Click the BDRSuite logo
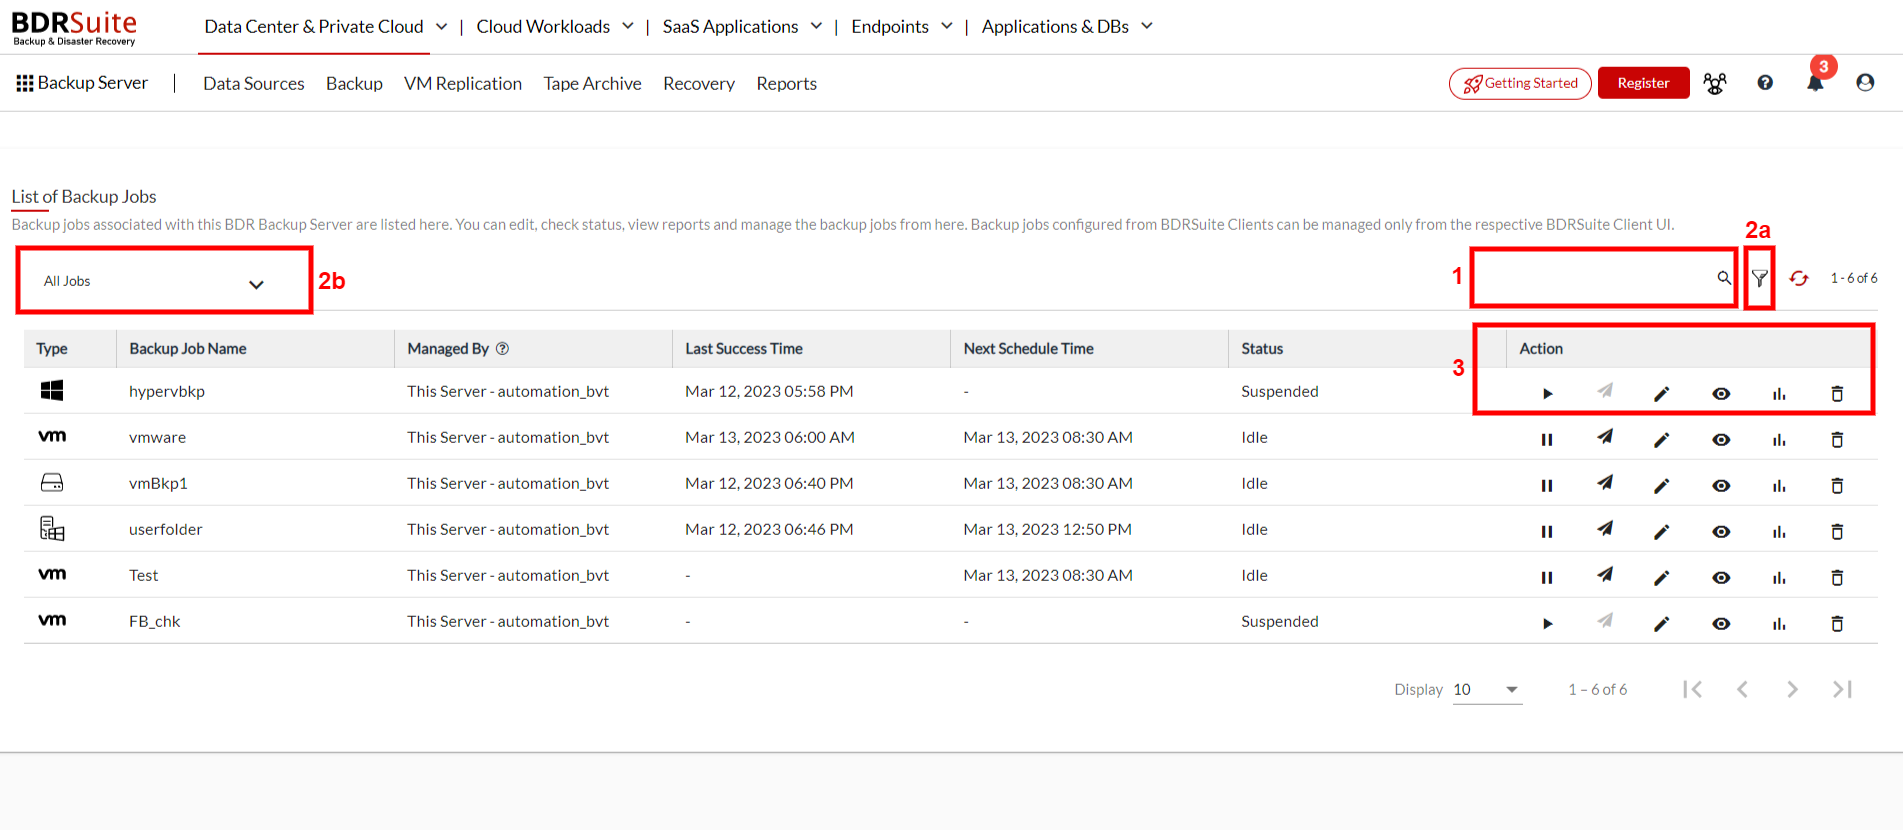Image resolution: width=1903 pixels, height=830 pixels. tap(74, 27)
